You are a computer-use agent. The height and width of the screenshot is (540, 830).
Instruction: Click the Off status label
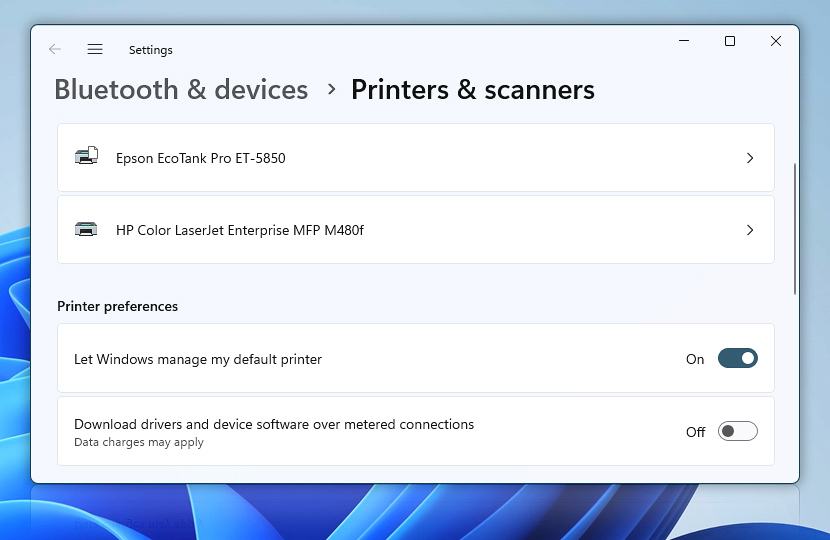click(696, 432)
